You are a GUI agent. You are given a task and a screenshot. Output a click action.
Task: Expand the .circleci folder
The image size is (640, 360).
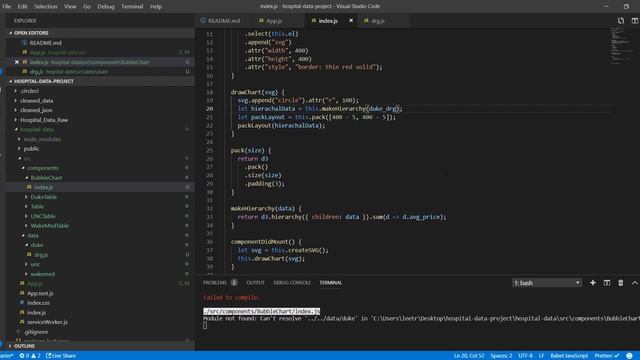pyautogui.click(x=29, y=91)
